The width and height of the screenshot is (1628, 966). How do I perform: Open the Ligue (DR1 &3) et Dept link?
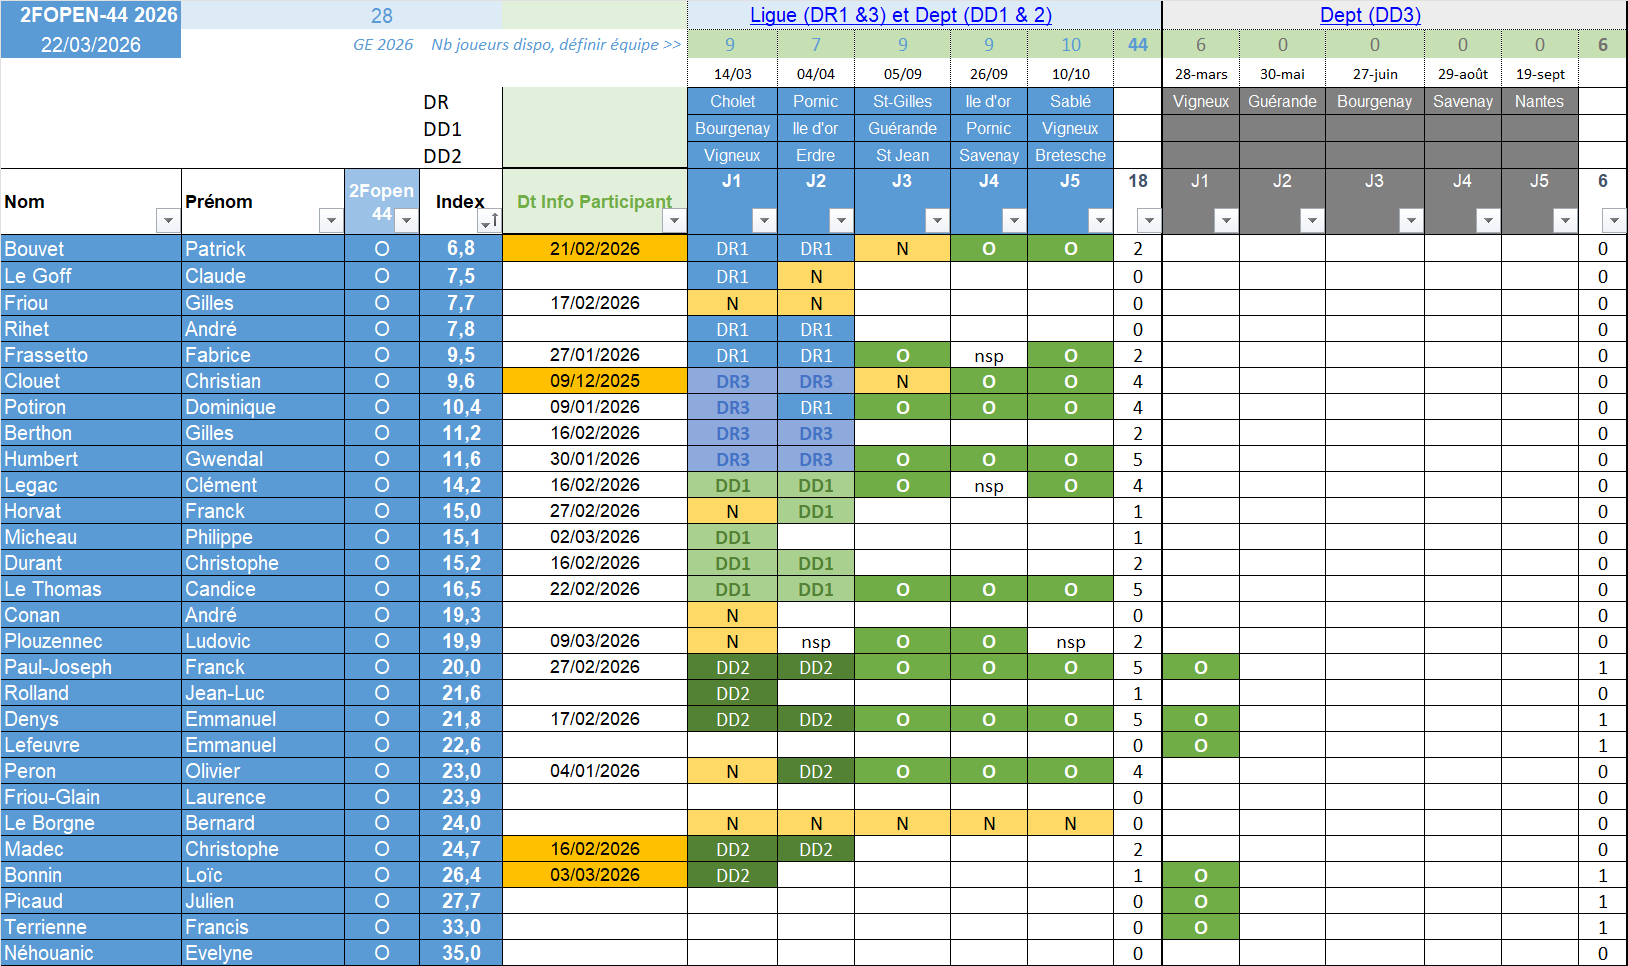tap(900, 15)
